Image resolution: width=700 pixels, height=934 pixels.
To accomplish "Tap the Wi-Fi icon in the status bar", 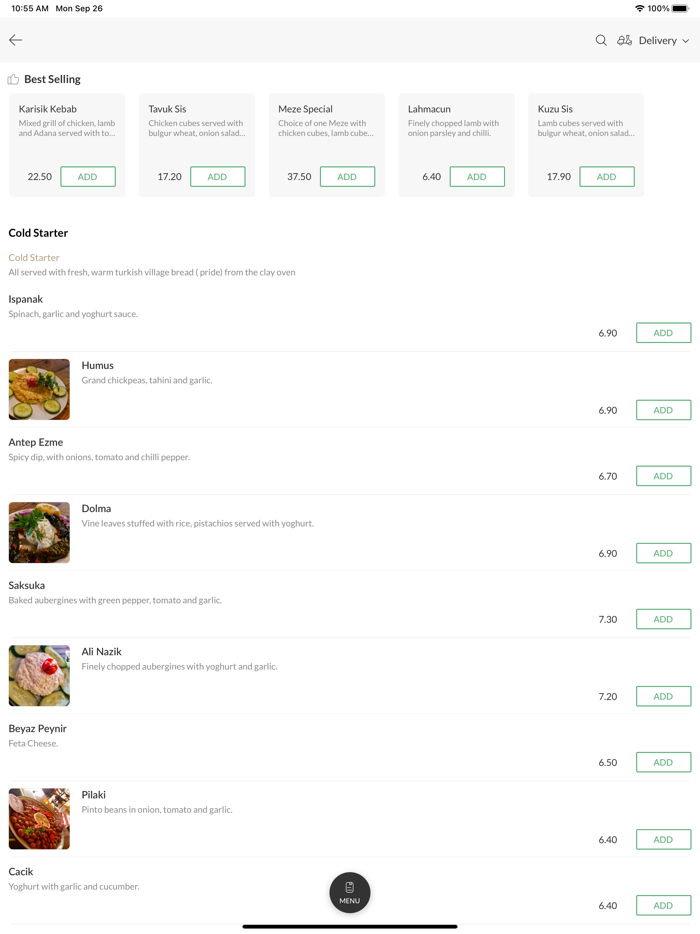I will click(640, 8).
